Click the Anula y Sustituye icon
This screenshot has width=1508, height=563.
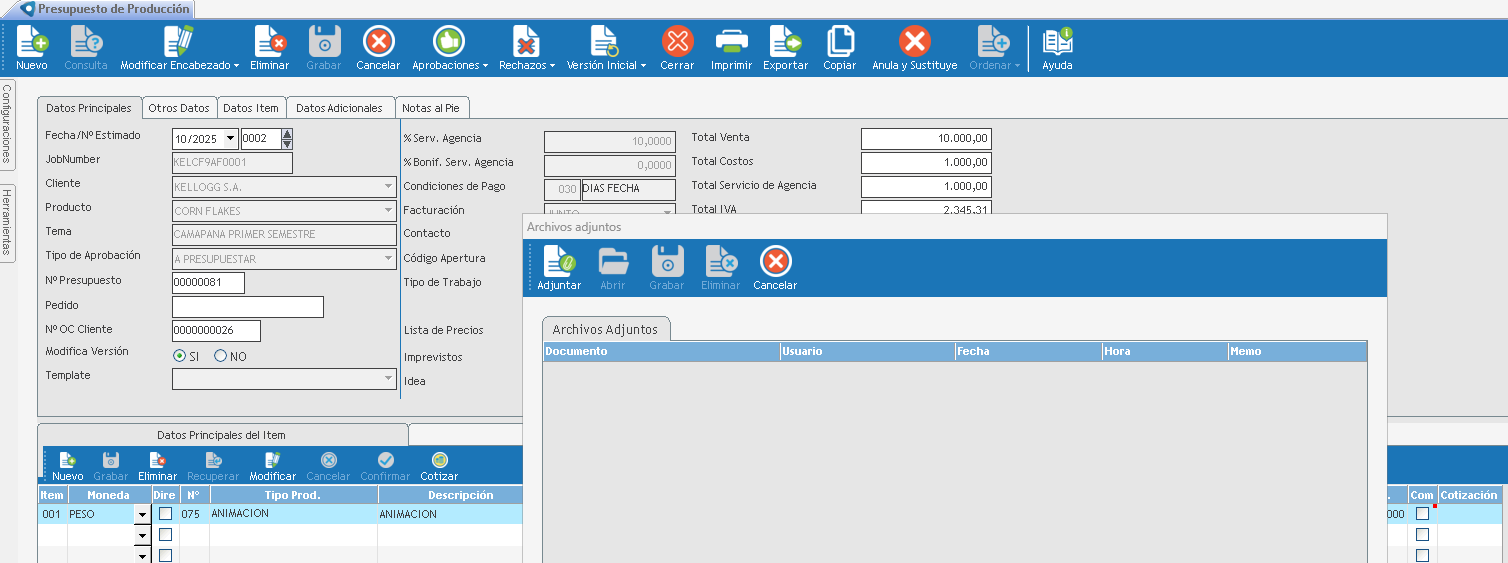click(x=914, y=48)
